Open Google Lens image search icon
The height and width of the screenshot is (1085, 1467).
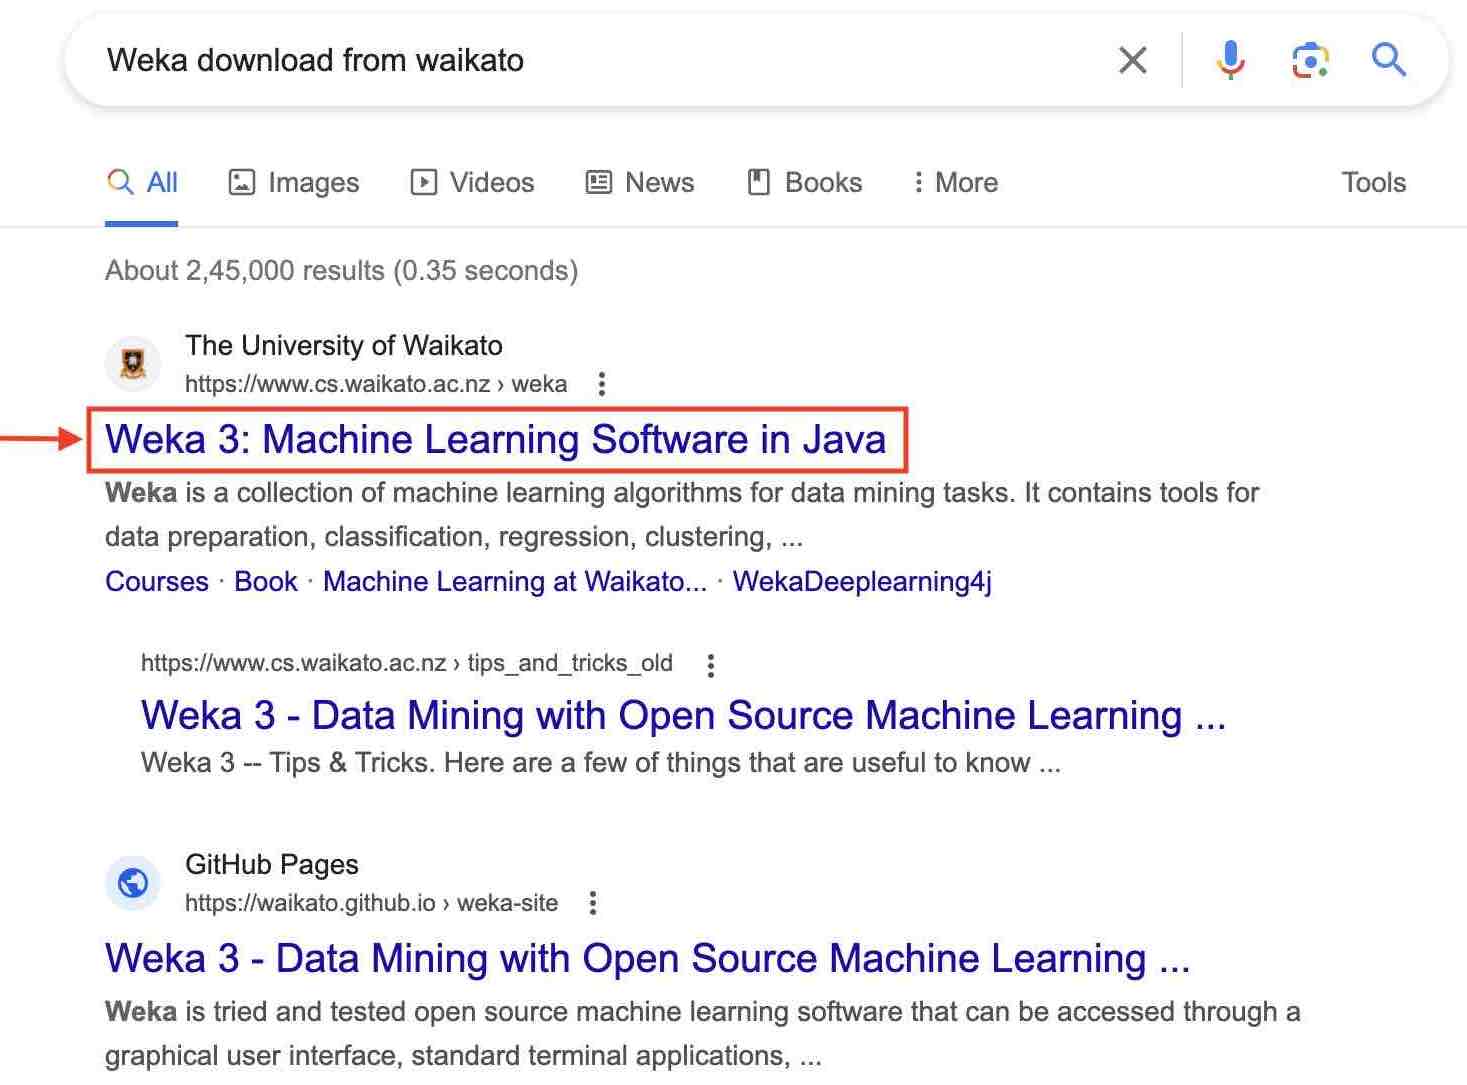(1310, 61)
